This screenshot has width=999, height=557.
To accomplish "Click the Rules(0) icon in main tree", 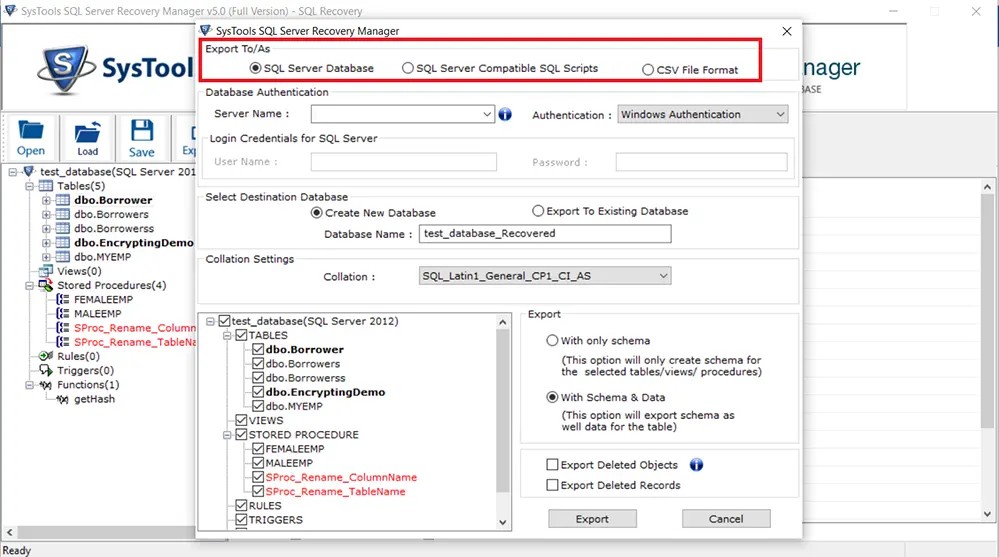I will tap(46, 356).
